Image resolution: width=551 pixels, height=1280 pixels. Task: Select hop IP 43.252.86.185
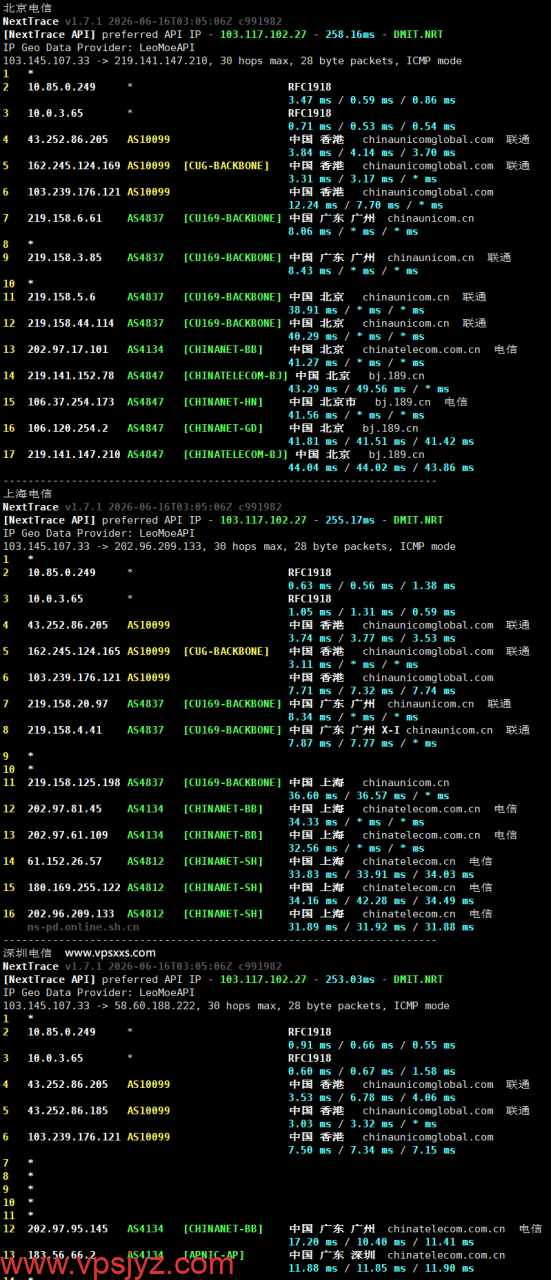68,1111
